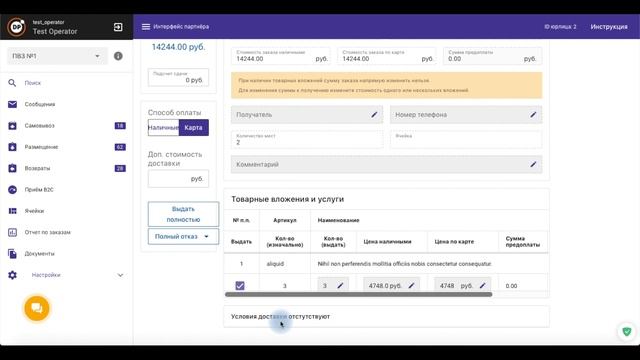Click the Цена по карте column header

tap(454, 242)
